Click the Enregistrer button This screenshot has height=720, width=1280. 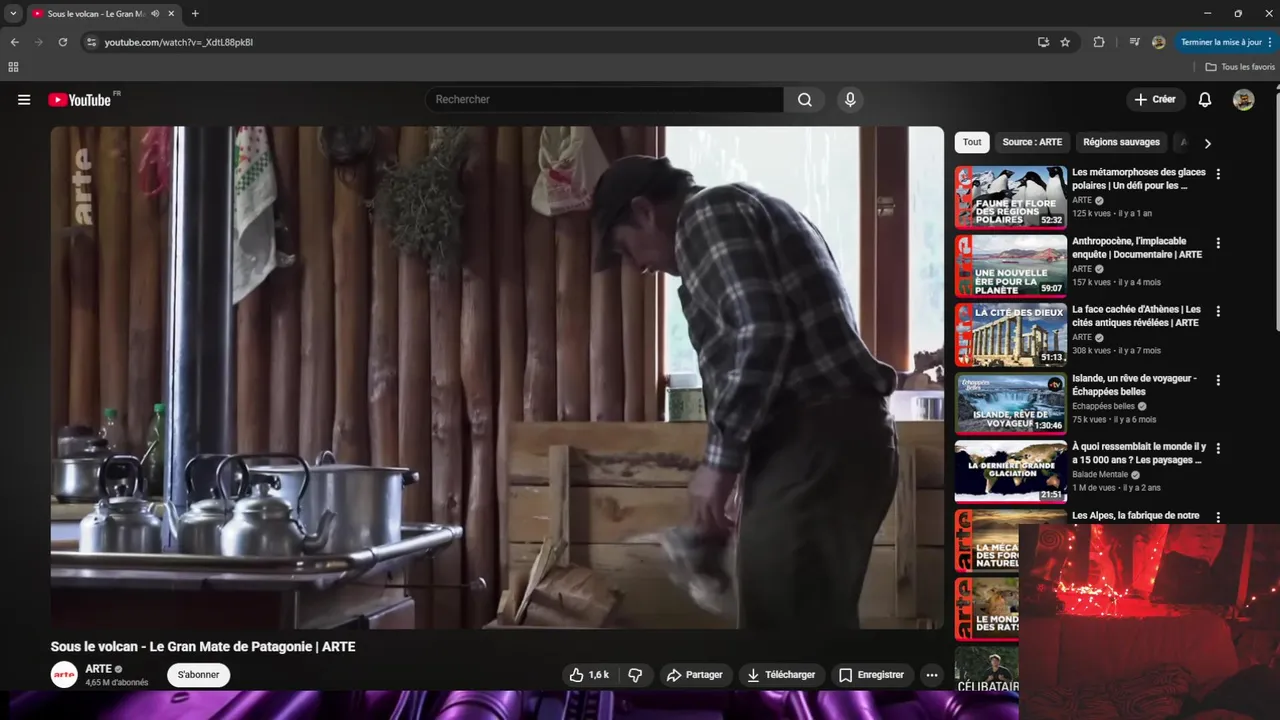tap(872, 675)
